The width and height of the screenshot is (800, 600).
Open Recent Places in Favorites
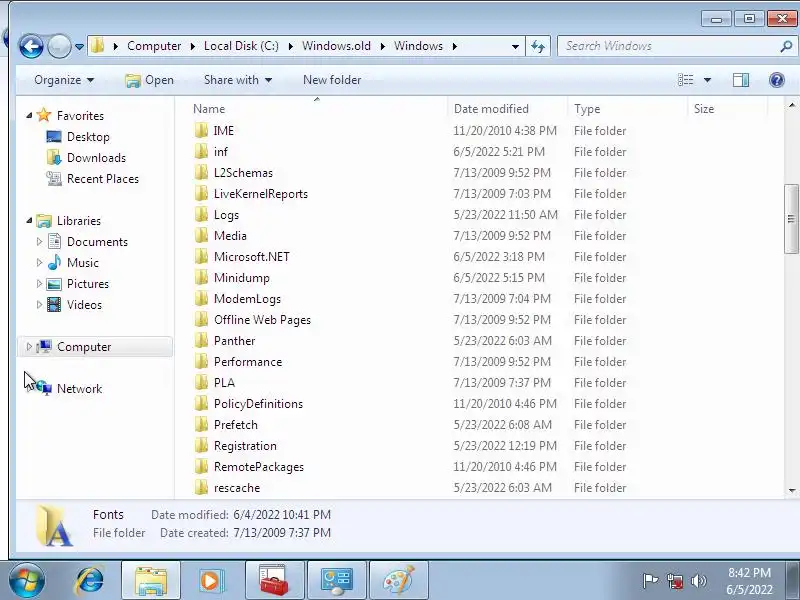pyautogui.click(x=103, y=179)
